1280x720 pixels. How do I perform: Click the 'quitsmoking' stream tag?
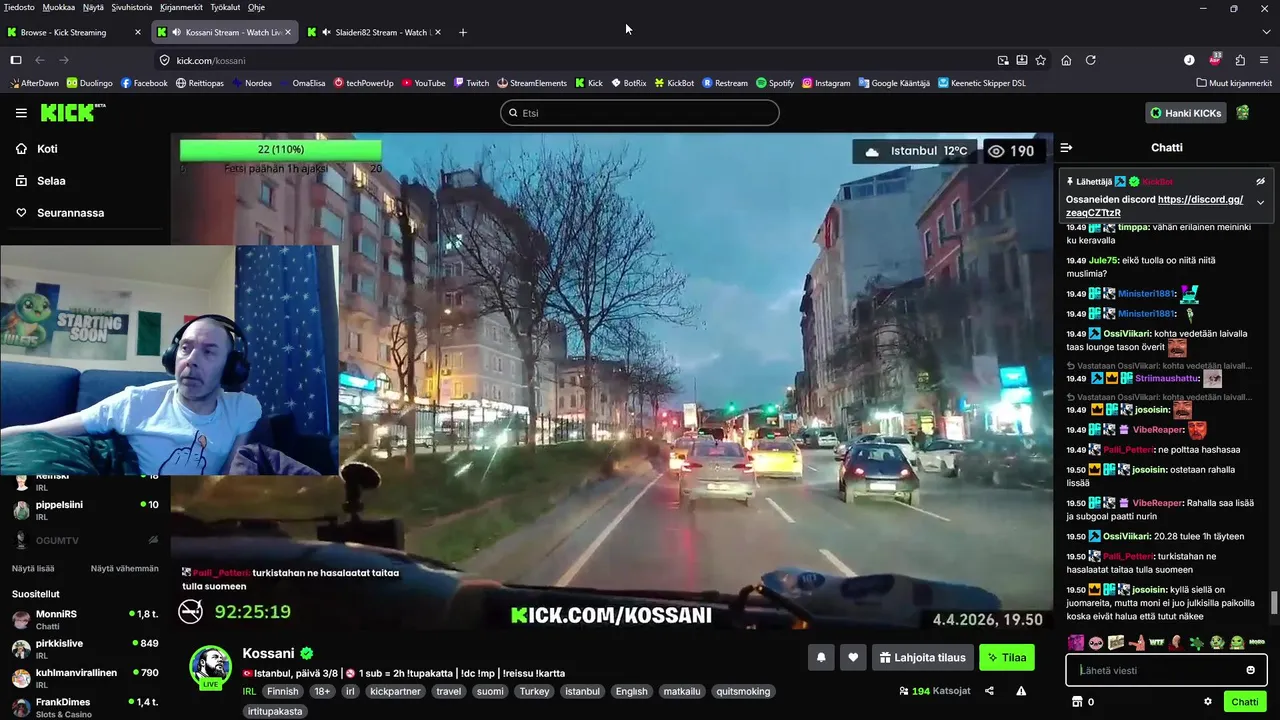pos(743,691)
